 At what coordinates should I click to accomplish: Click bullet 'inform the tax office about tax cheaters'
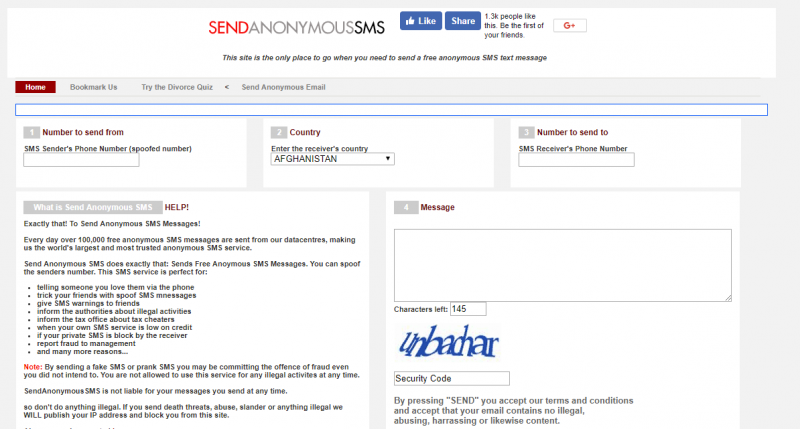(106, 319)
